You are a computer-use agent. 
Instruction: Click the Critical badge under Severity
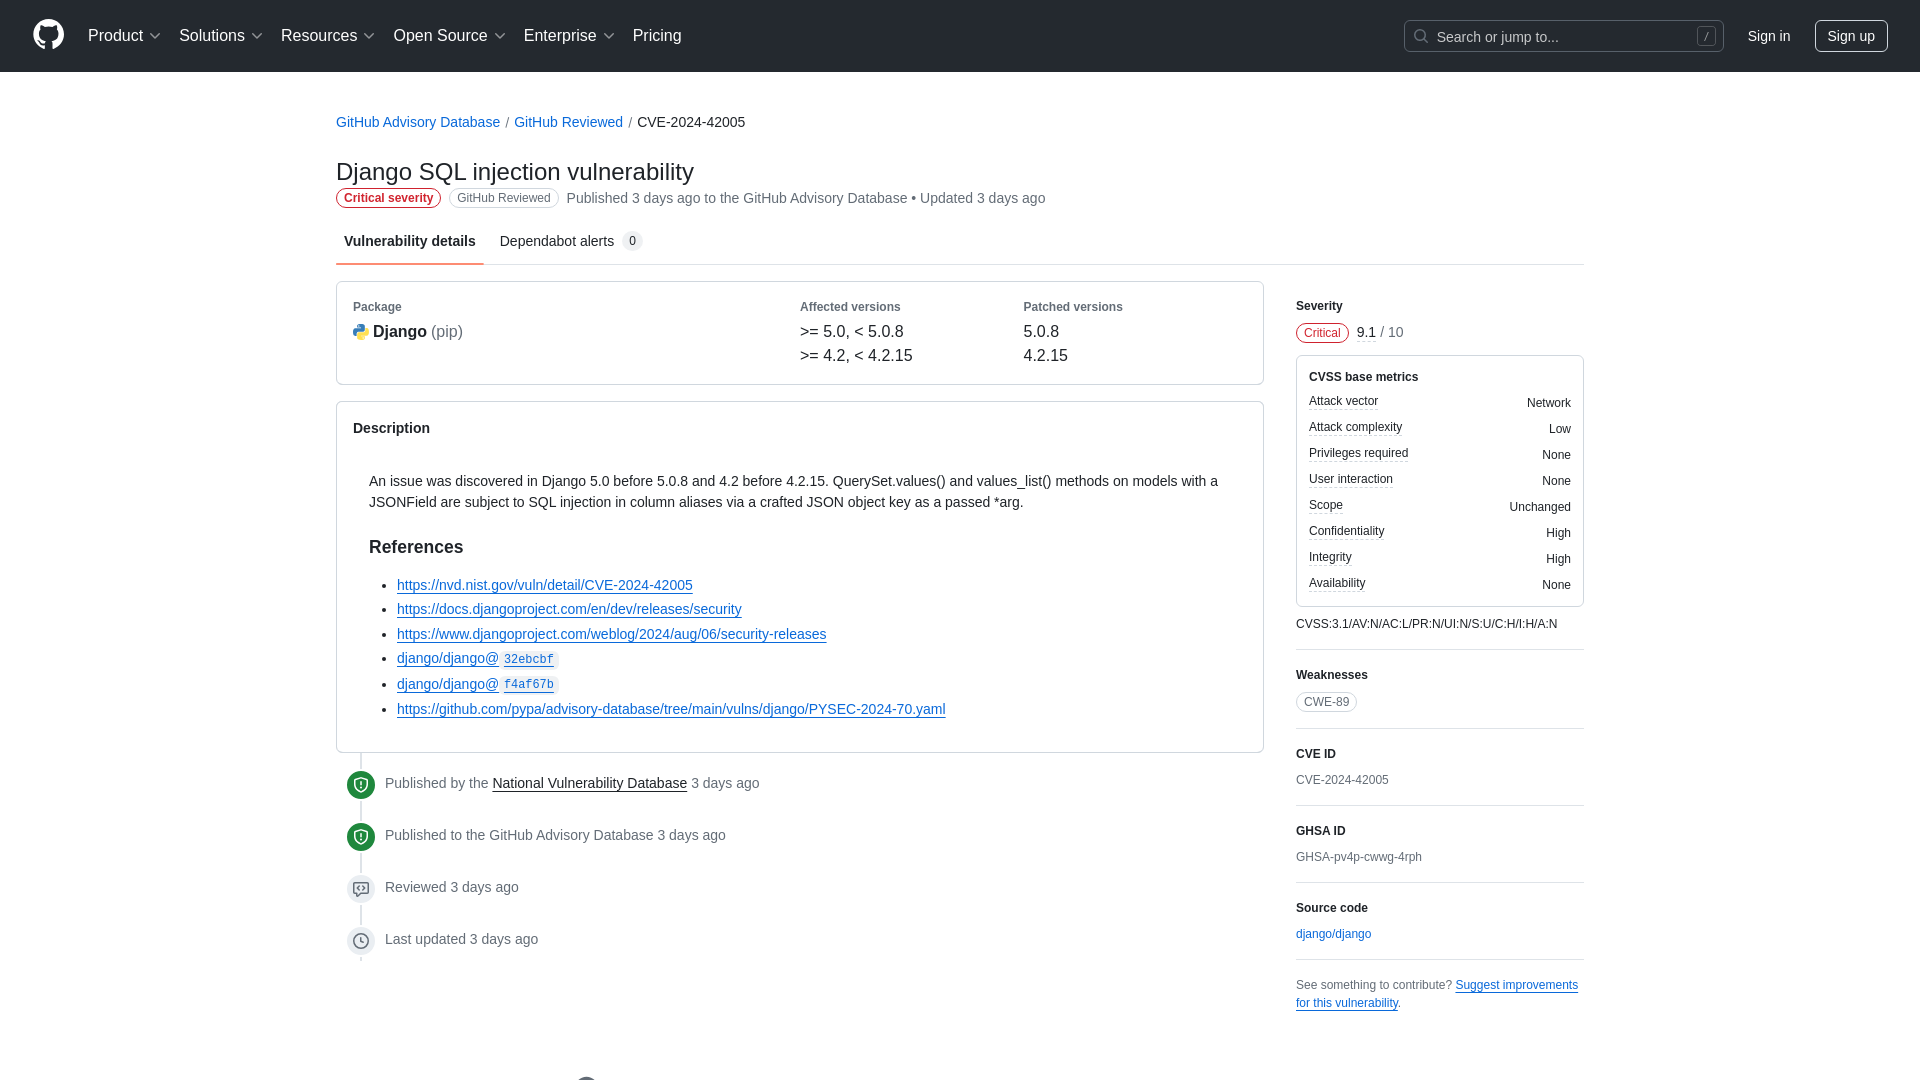(x=1322, y=333)
